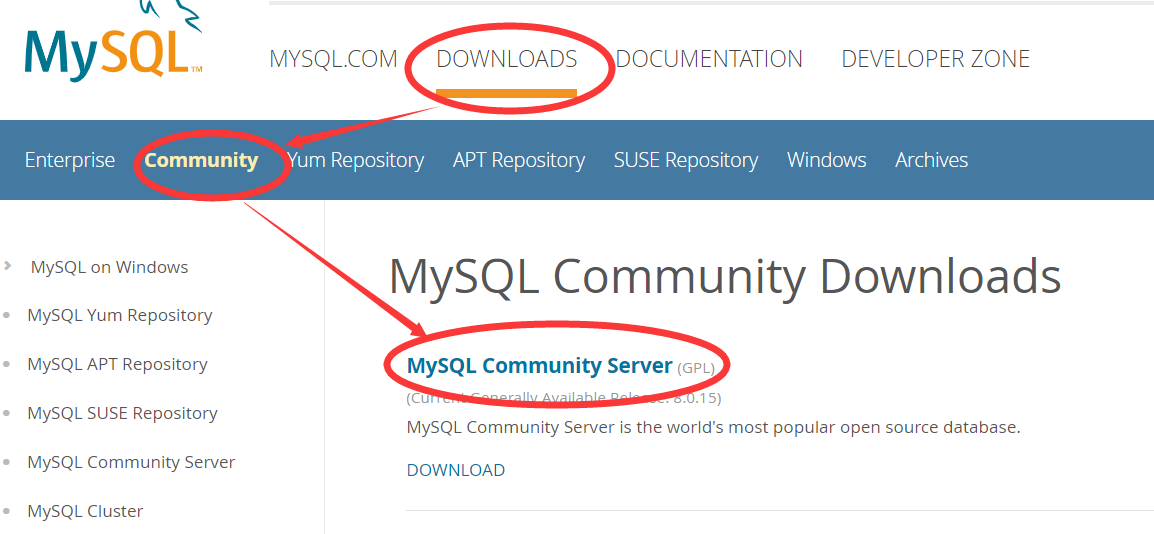Image resolution: width=1154 pixels, height=534 pixels.
Task: Click the DOWNLOAD link under Community Server
Action: [x=456, y=470]
